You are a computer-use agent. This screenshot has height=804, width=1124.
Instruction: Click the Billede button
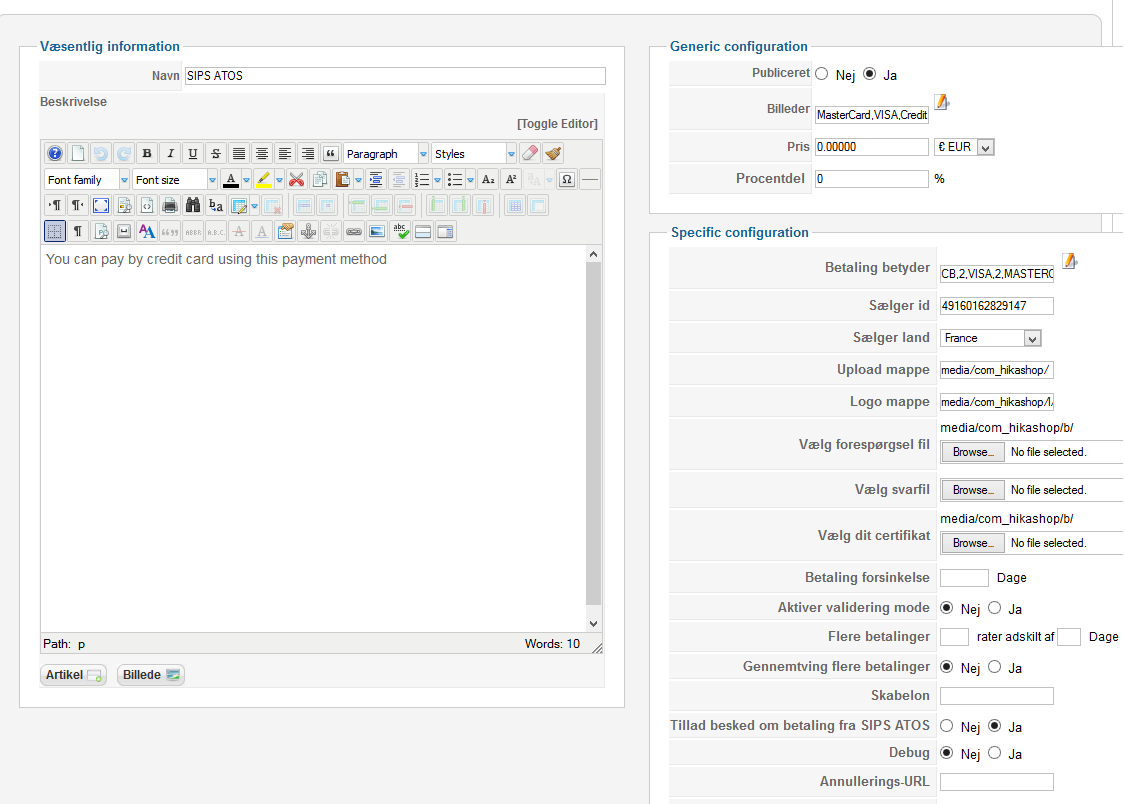point(151,675)
